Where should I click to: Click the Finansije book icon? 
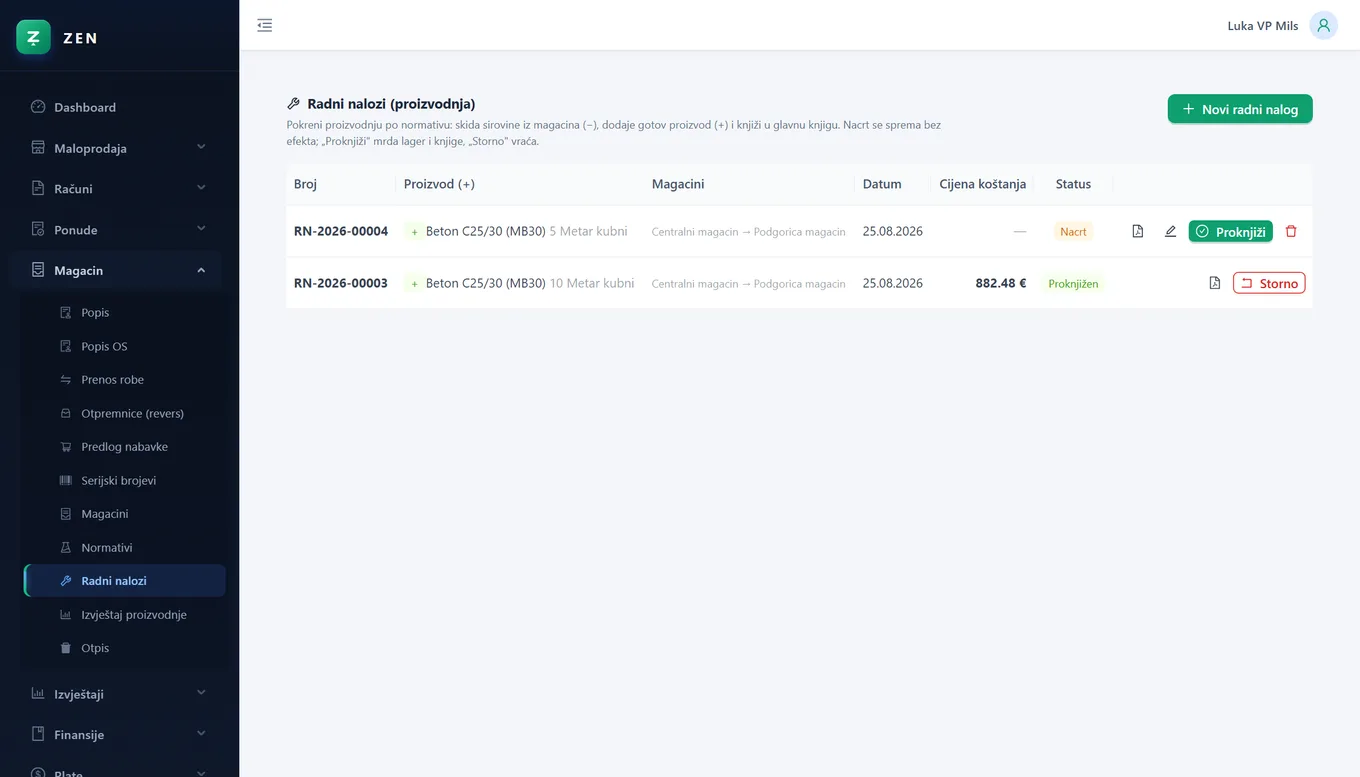tap(38, 734)
